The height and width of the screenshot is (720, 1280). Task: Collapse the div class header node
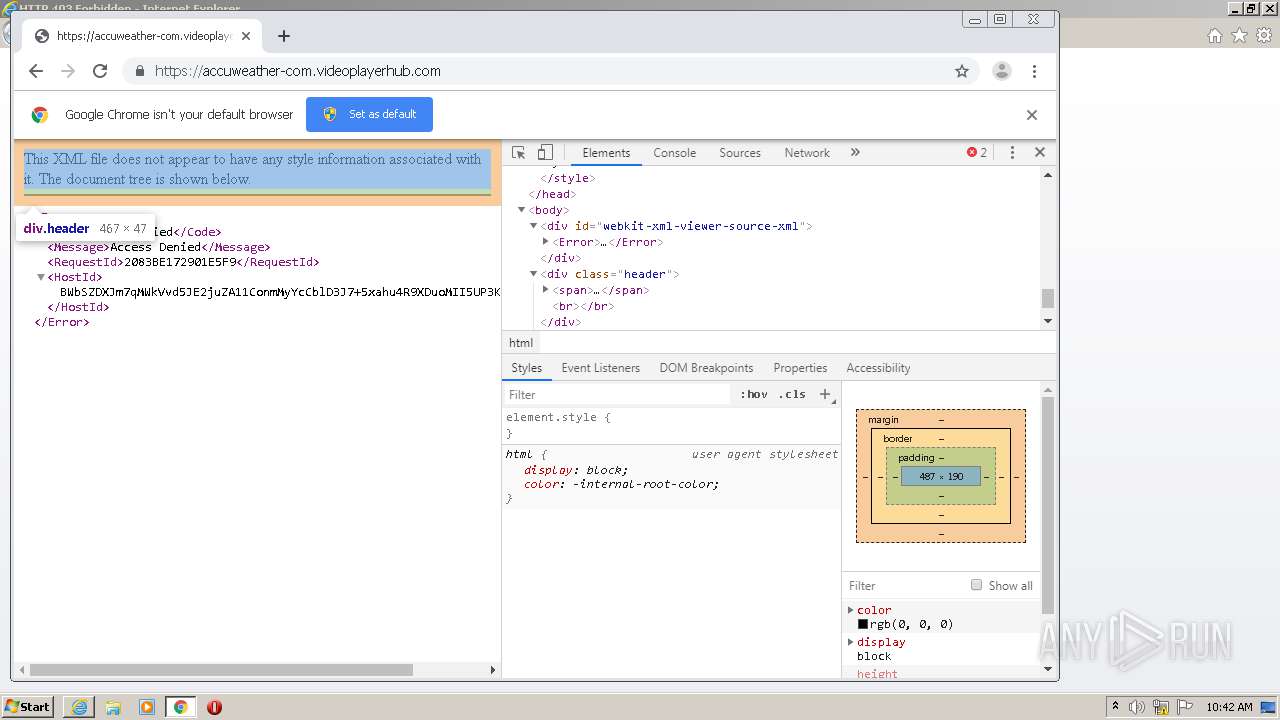point(533,274)
